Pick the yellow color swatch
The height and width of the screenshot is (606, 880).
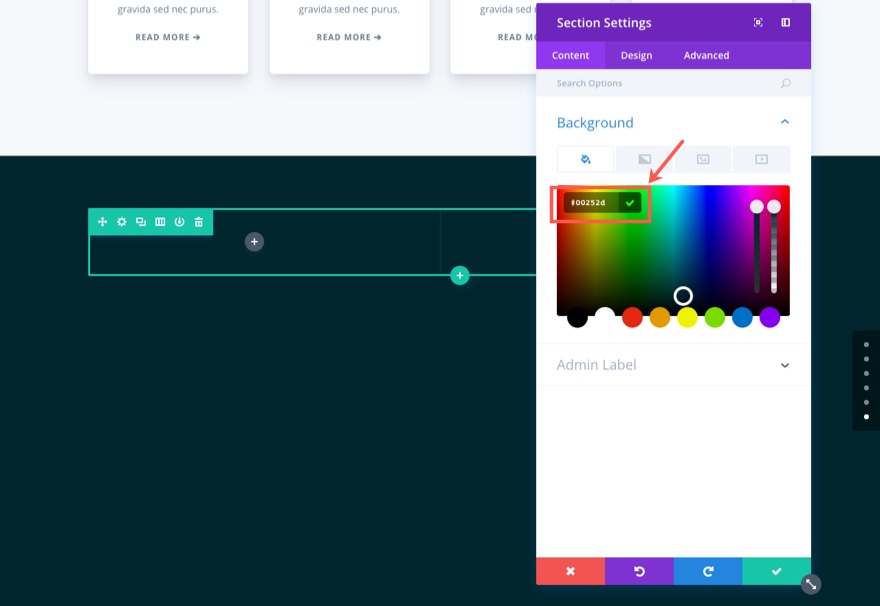(687, 317)
